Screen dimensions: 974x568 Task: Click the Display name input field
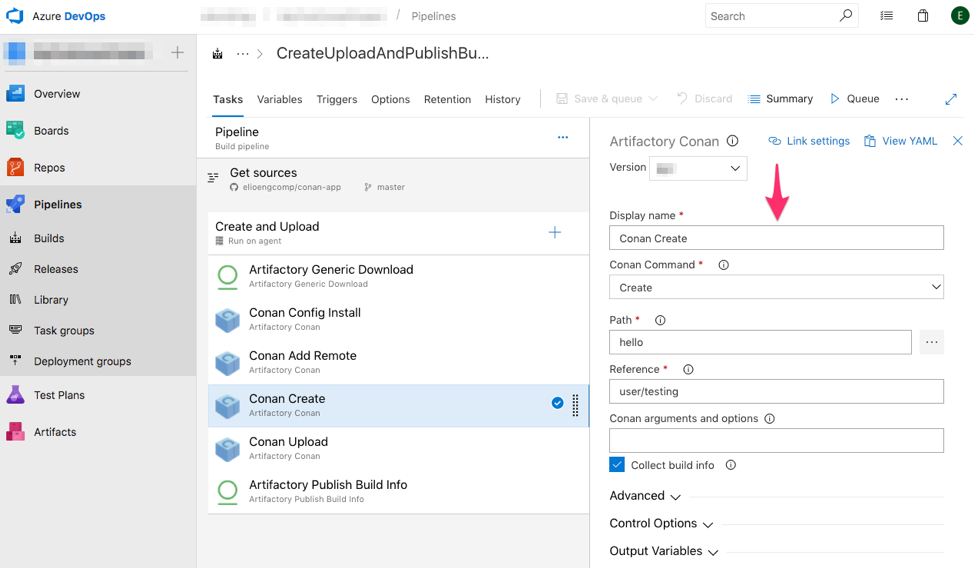(x=776, y=238)
